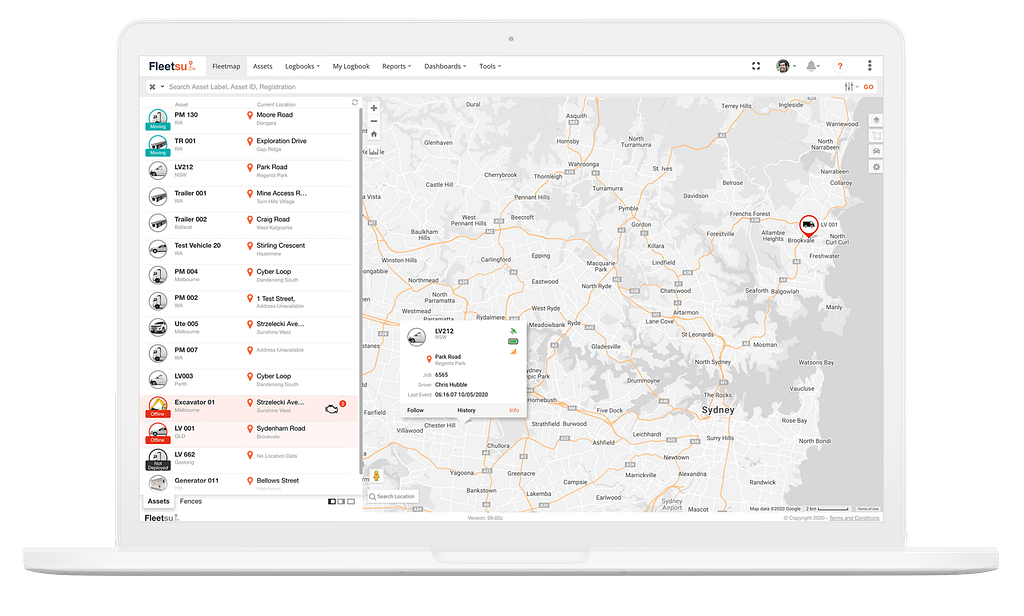Select the Ute 005 asset row

[x=250, y=328]
